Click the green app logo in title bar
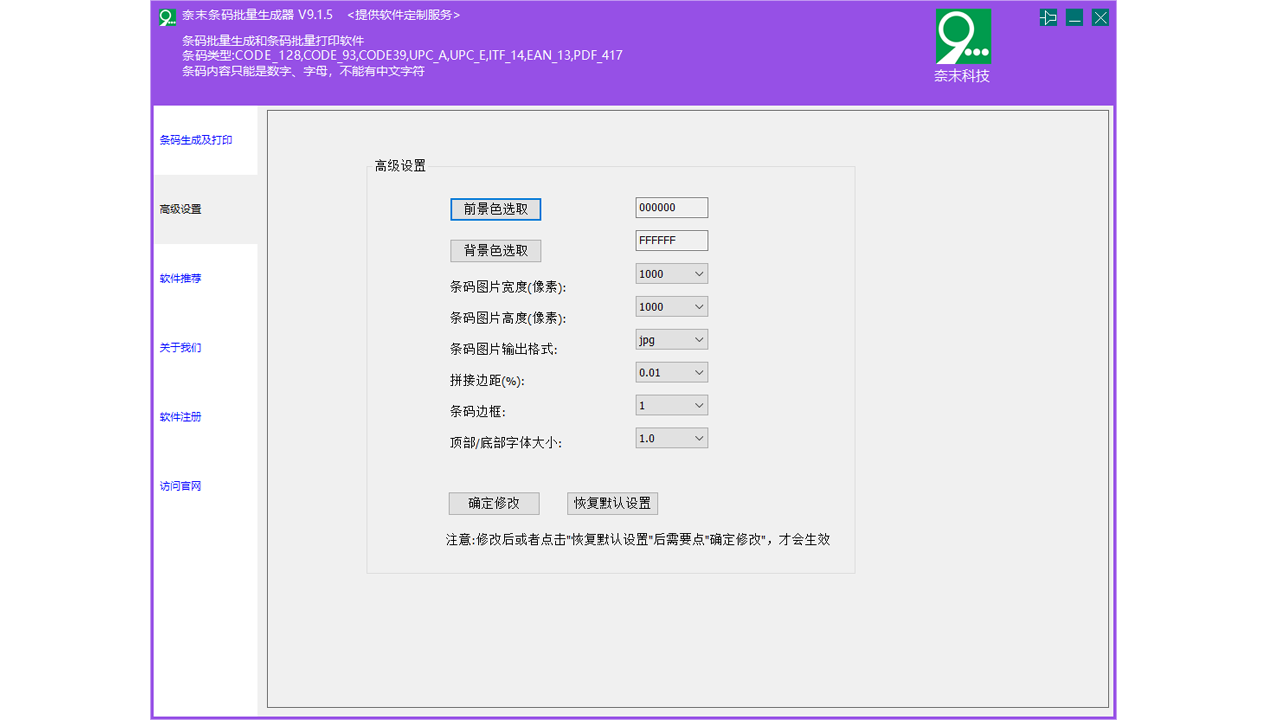Image resolution: width=1280 pixels, height=720 pixels. click(x=167, y=17)
